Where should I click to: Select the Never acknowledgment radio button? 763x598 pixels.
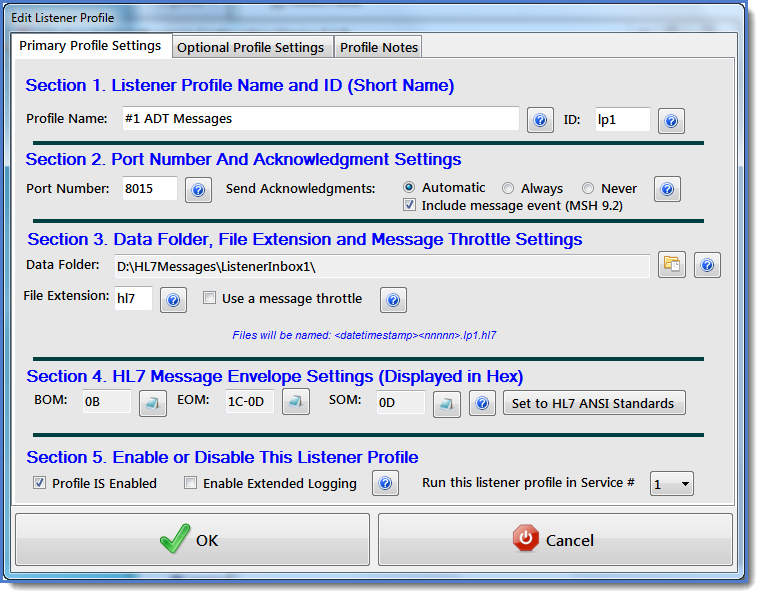[x=588, y=188]
